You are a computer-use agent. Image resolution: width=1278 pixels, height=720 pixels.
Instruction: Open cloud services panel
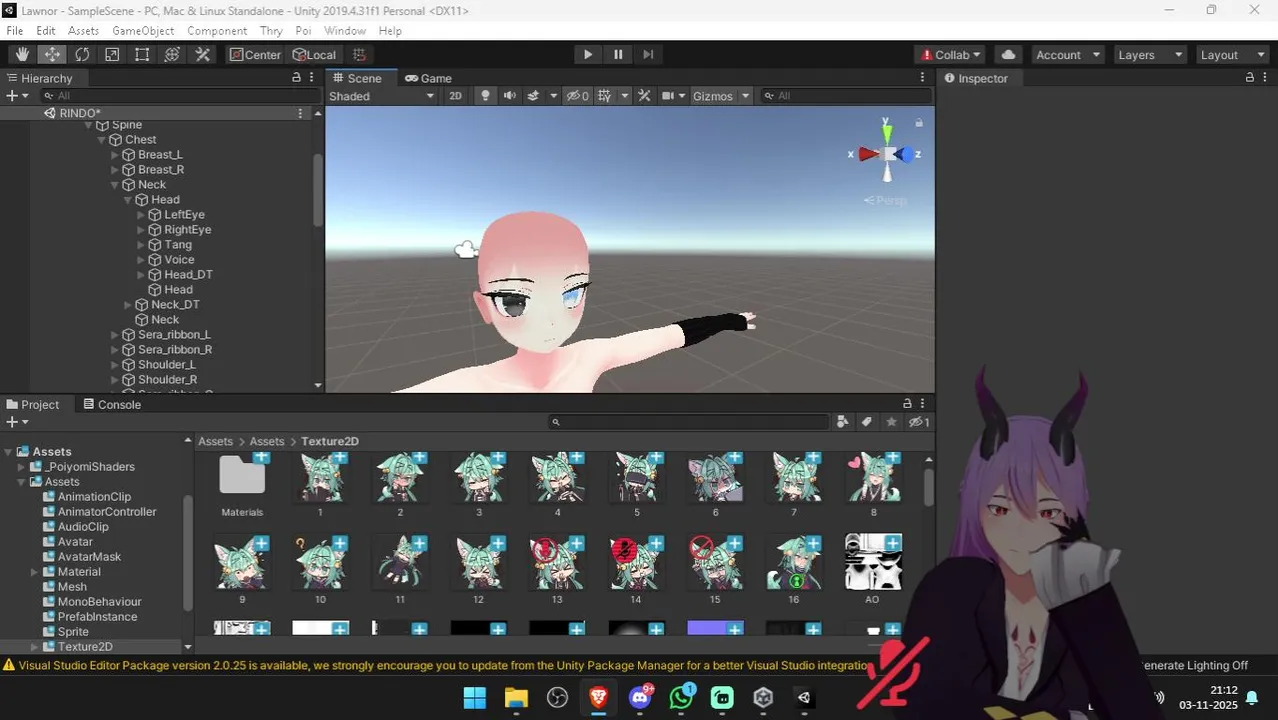click(1008, 55)
